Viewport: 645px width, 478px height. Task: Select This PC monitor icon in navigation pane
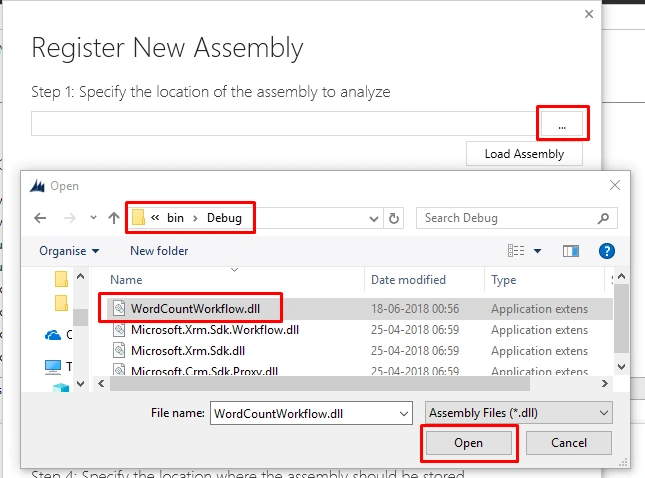pyautogui.click(x=53, y=367)
